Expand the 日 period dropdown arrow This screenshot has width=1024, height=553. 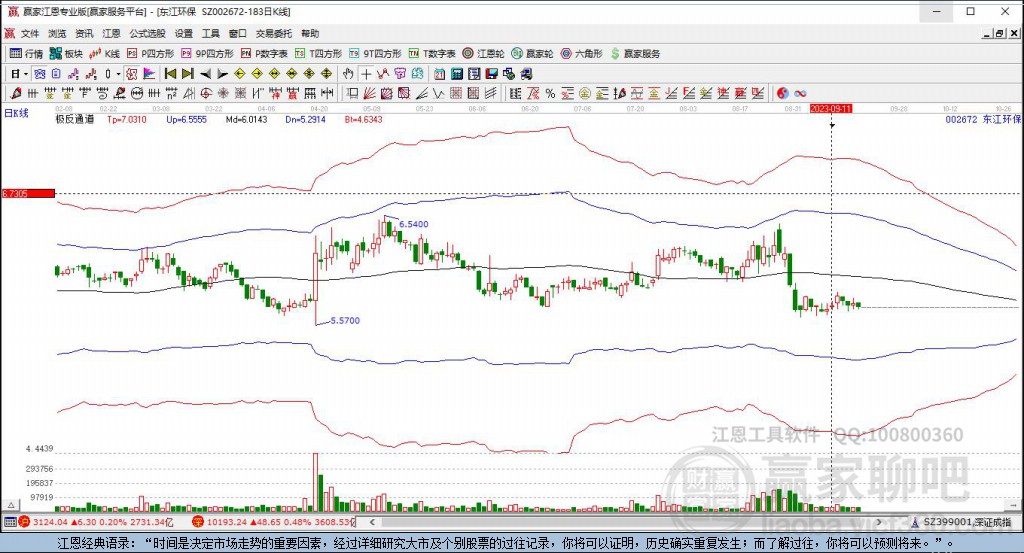(x=25, y=74)
